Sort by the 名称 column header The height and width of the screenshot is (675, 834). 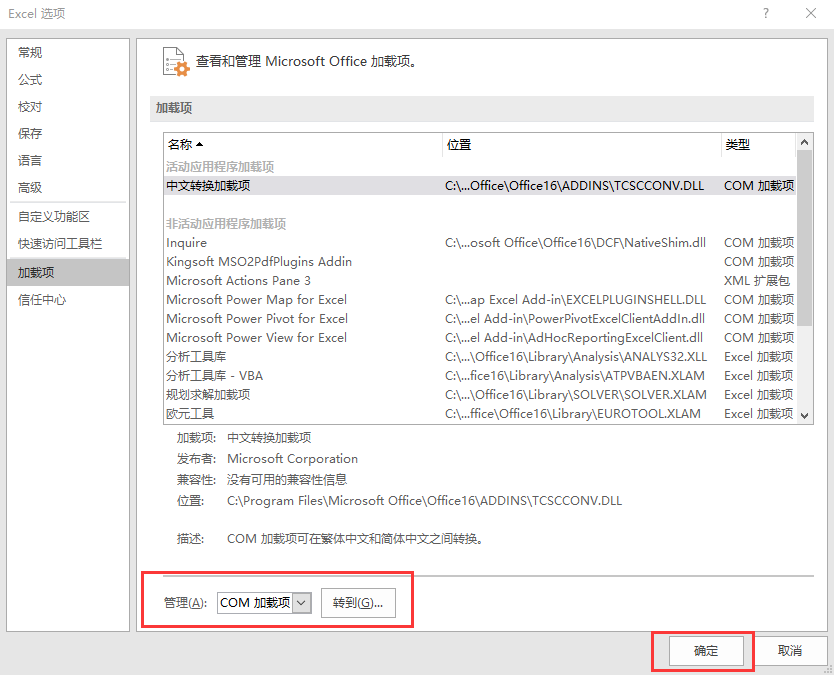(303, 145)
